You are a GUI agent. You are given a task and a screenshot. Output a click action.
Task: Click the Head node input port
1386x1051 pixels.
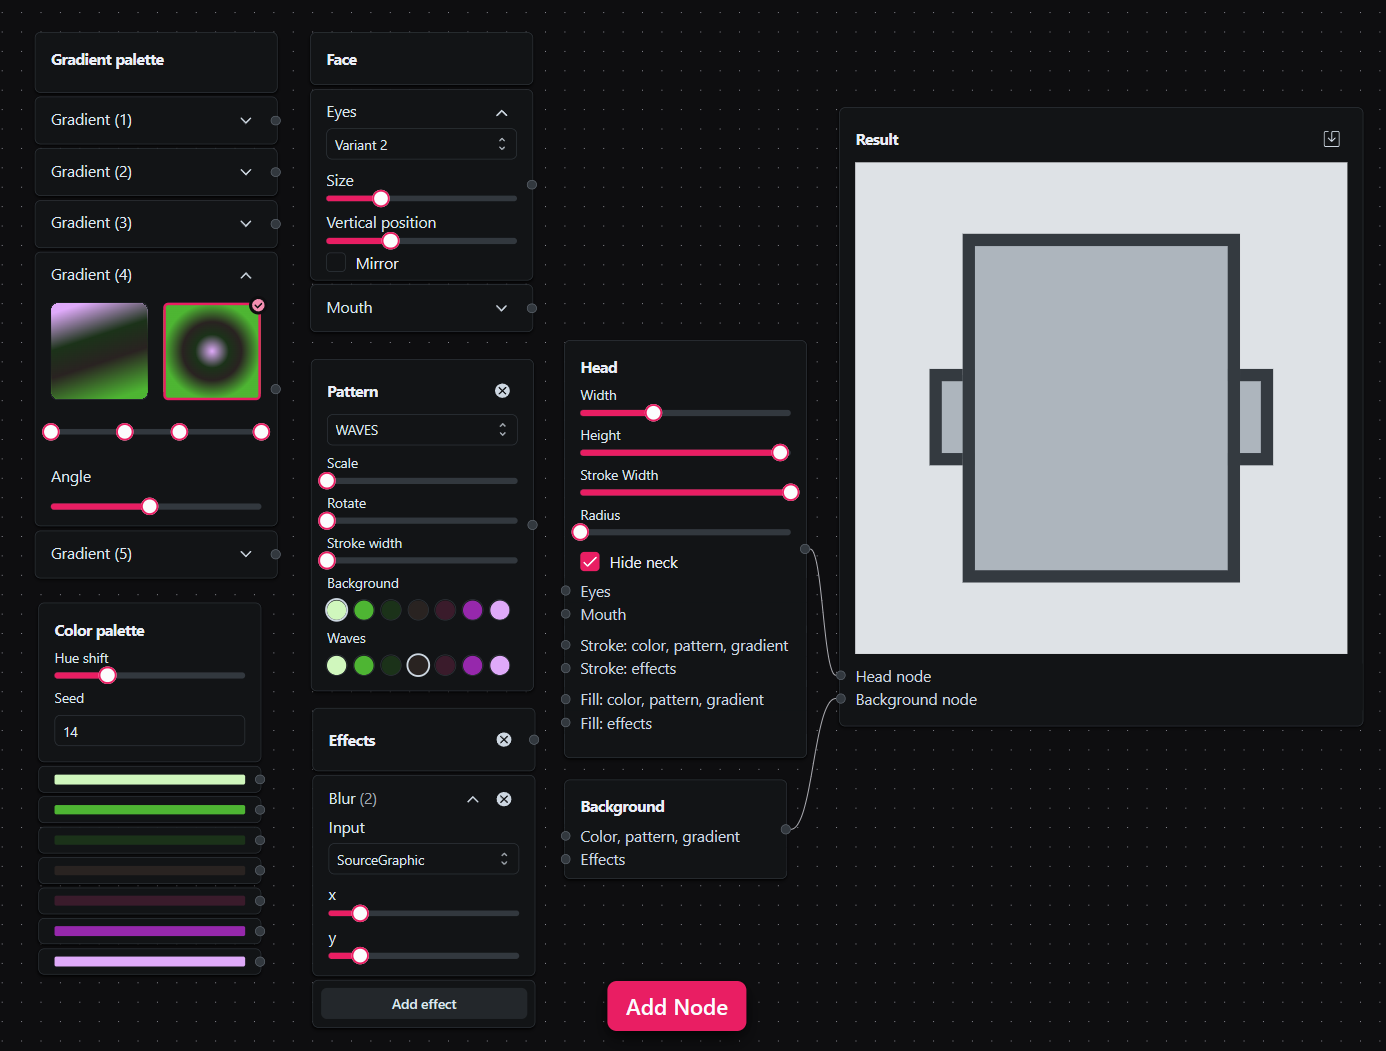pos(841,676)
